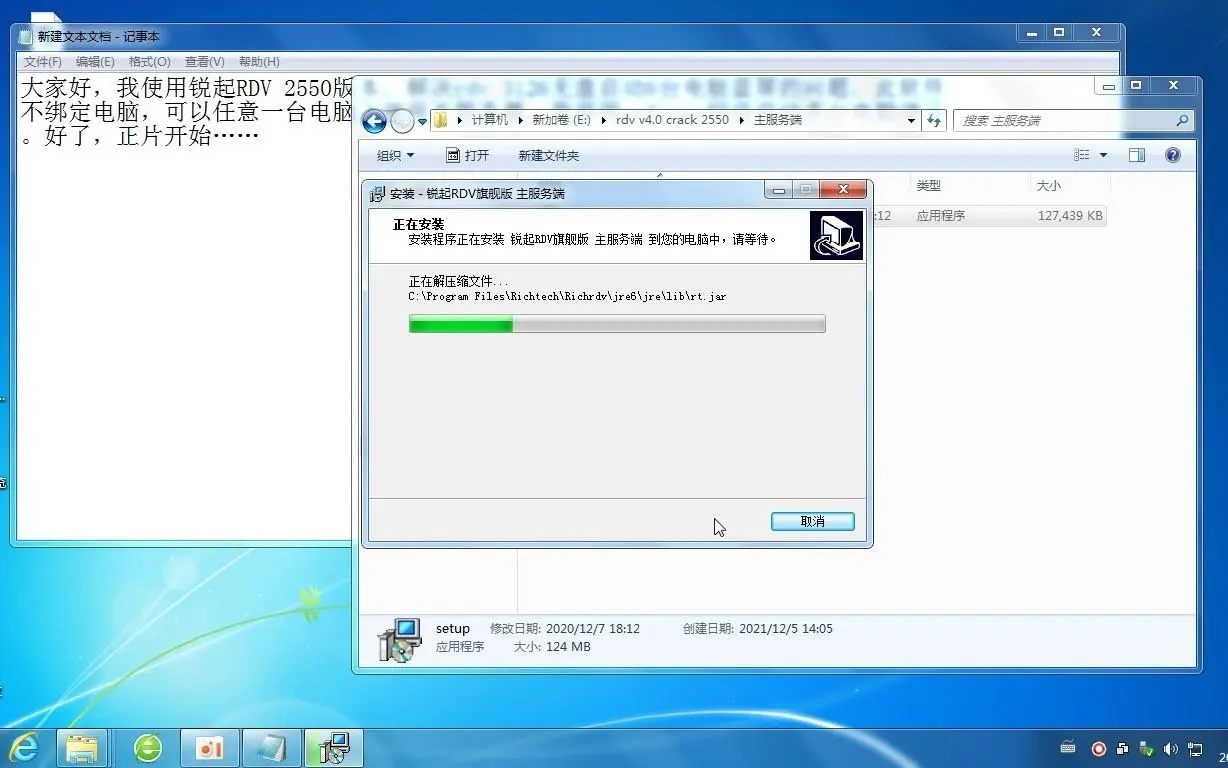Click the Cancel (取消) button in installer
1228x768 pixels.
812,521
